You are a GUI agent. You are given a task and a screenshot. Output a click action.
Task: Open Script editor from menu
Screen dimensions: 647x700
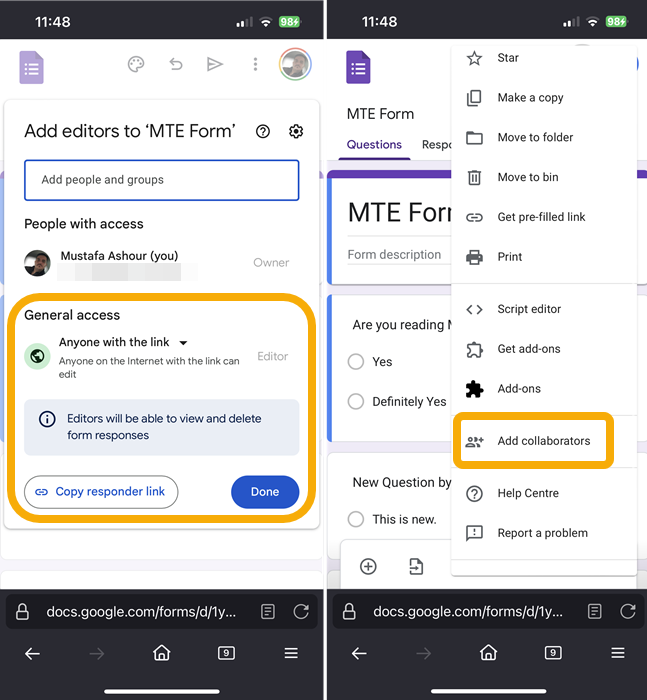pyautogui.click(x=544, y=309)
